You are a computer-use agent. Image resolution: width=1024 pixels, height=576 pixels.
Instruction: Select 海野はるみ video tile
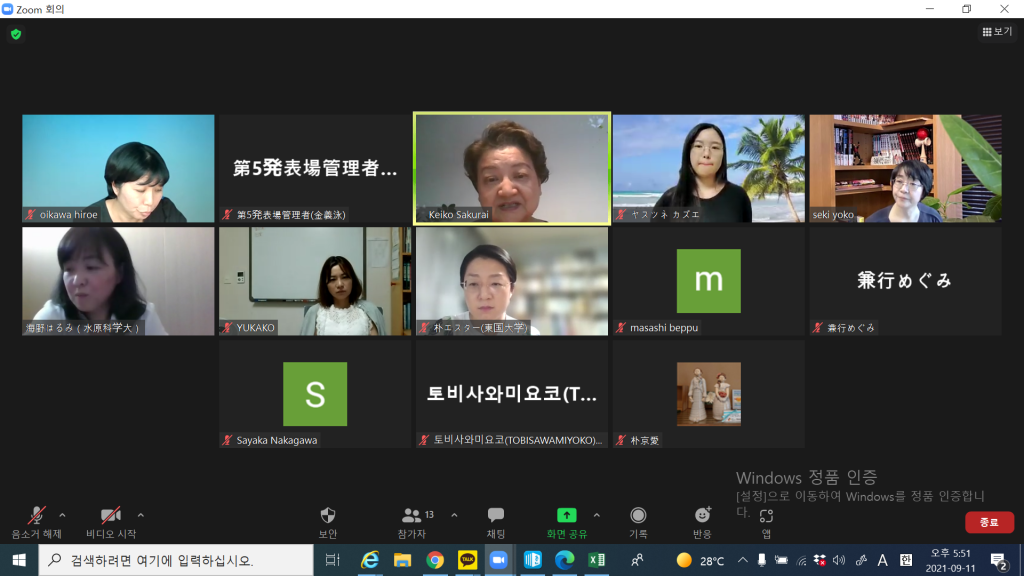point(118,281)
